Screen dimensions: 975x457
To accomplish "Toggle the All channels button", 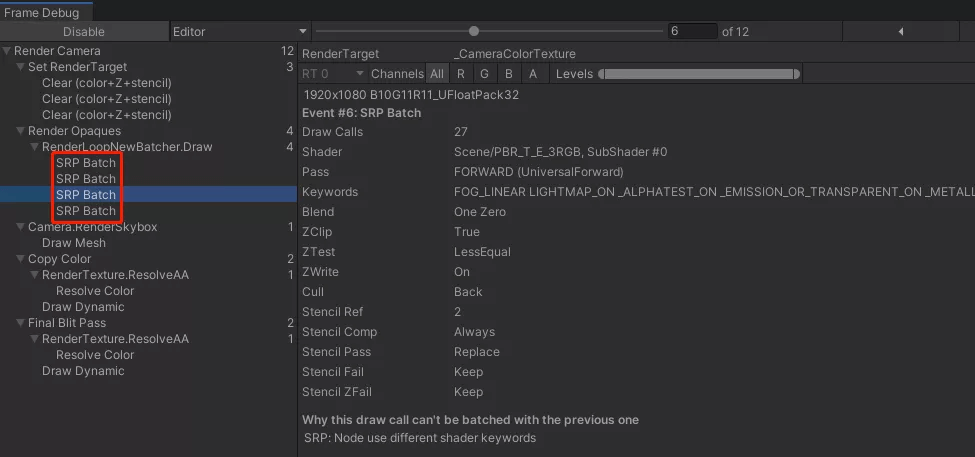I will [437, 74].
